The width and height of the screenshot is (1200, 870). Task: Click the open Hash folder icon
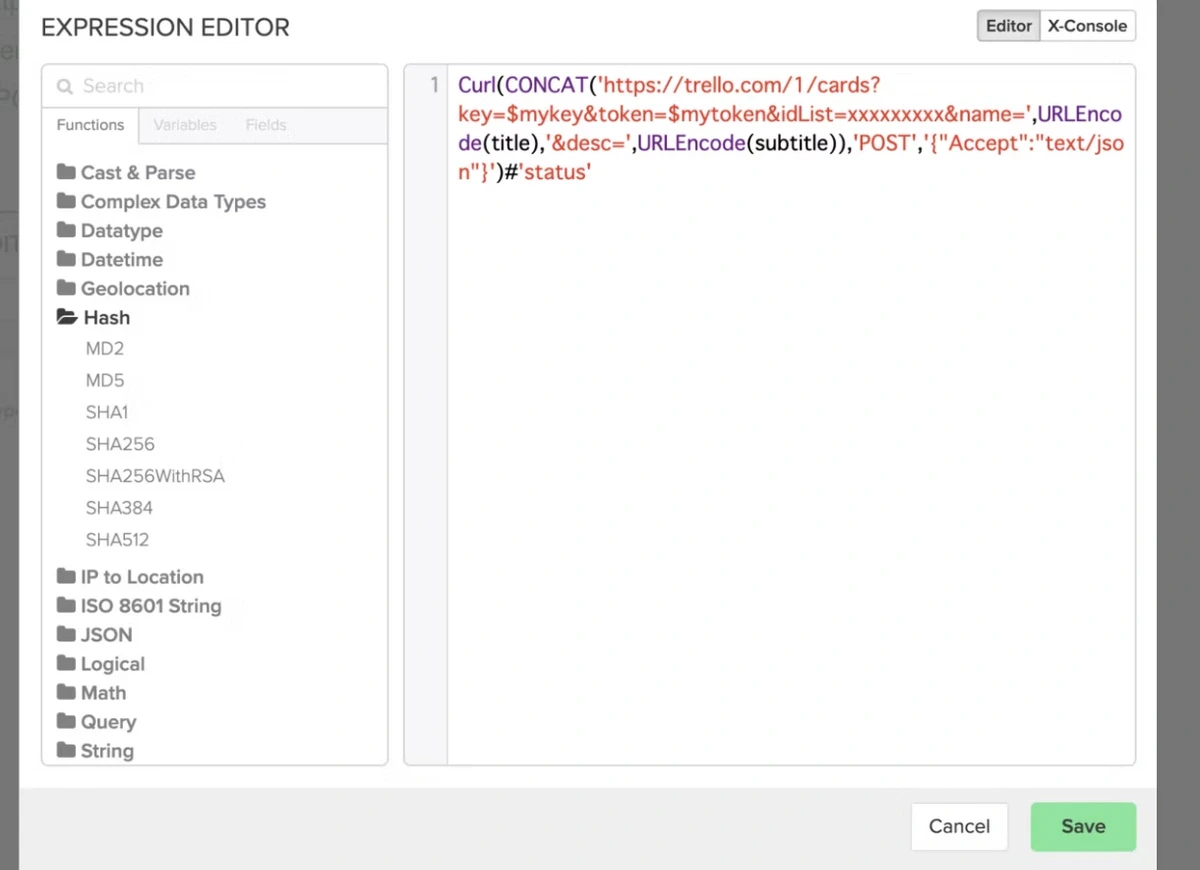tap(67, 317)
